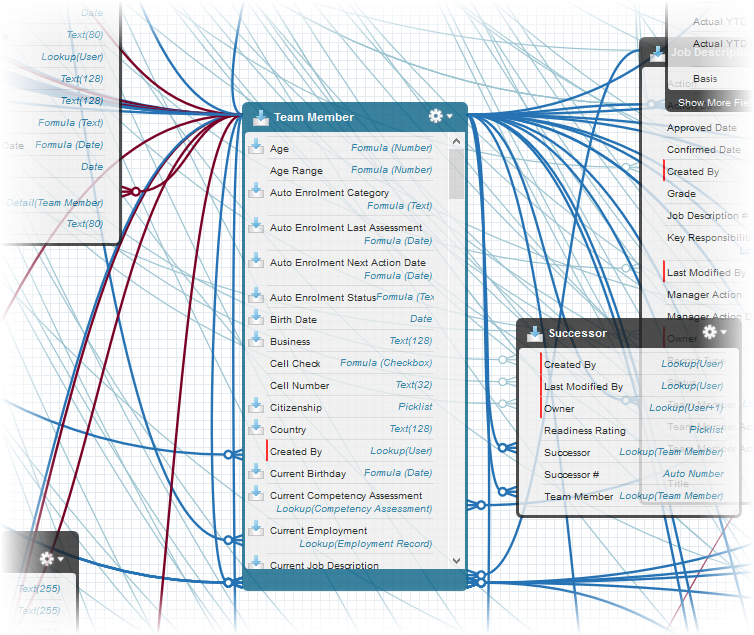Open gear menu on the bottom-left object
This screenshot has width=754, height=635.
(50, 559)
